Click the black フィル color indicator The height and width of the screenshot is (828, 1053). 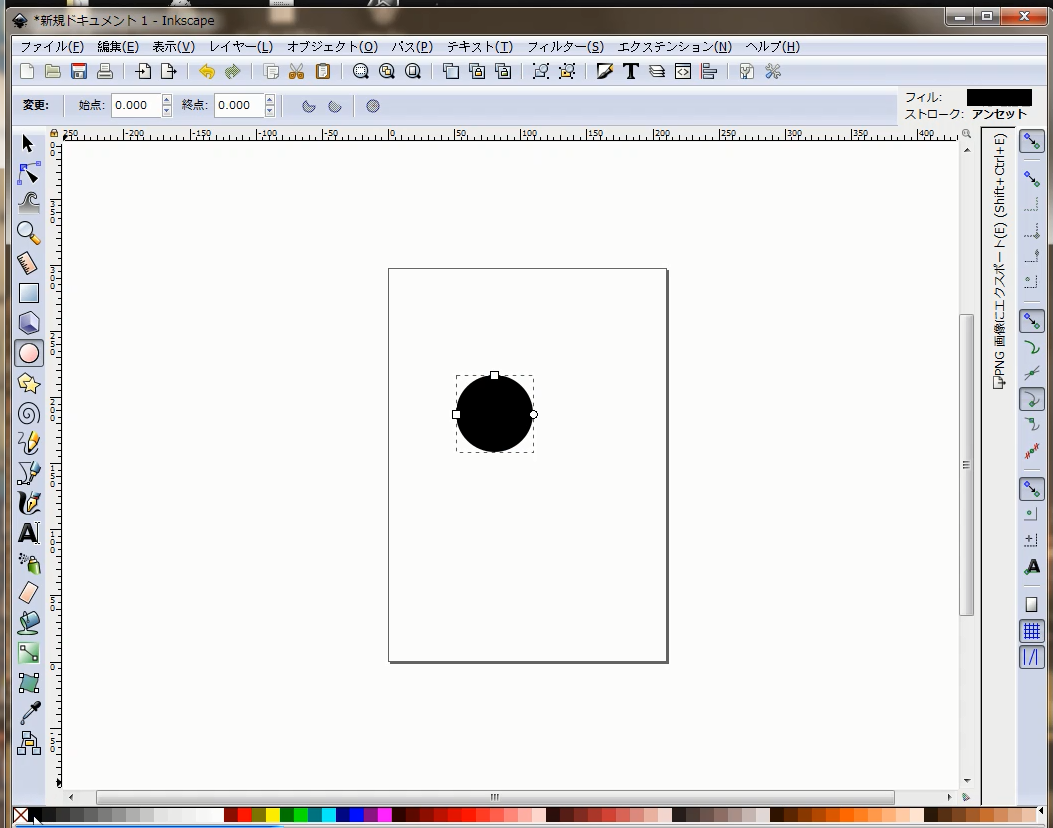(998, 97)
